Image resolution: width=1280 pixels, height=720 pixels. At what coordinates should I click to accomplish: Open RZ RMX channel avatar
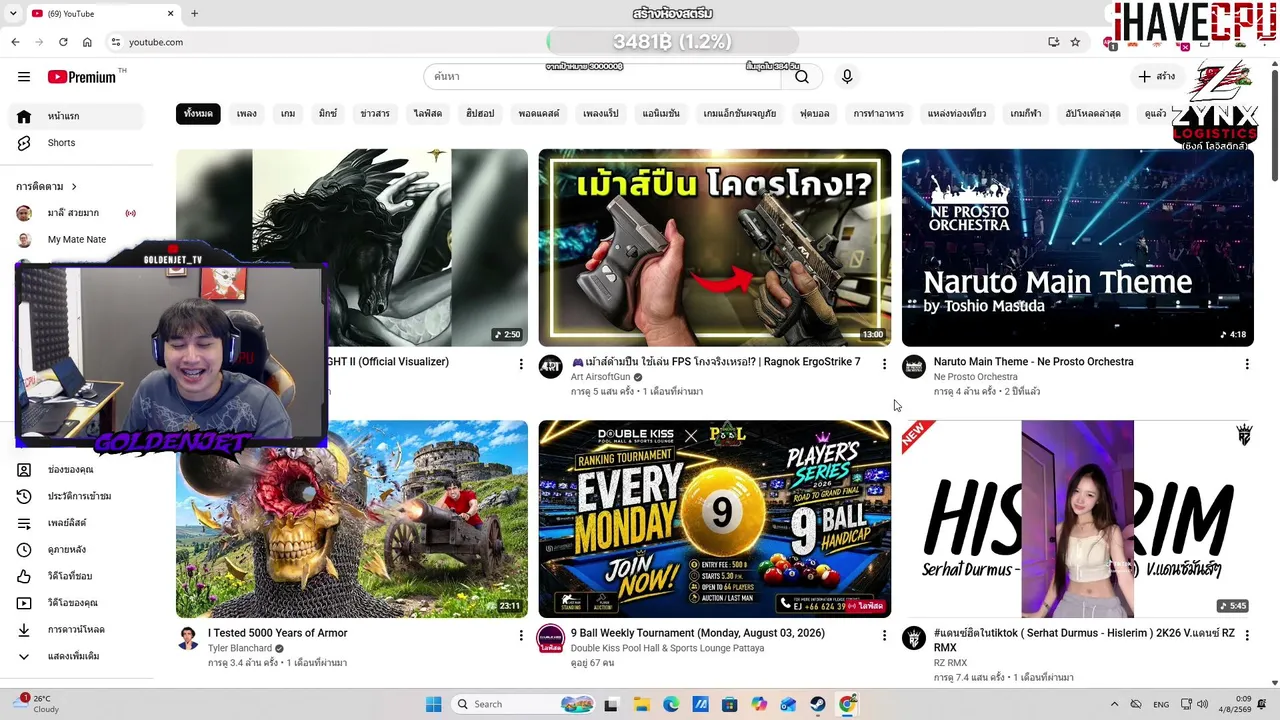914,638
